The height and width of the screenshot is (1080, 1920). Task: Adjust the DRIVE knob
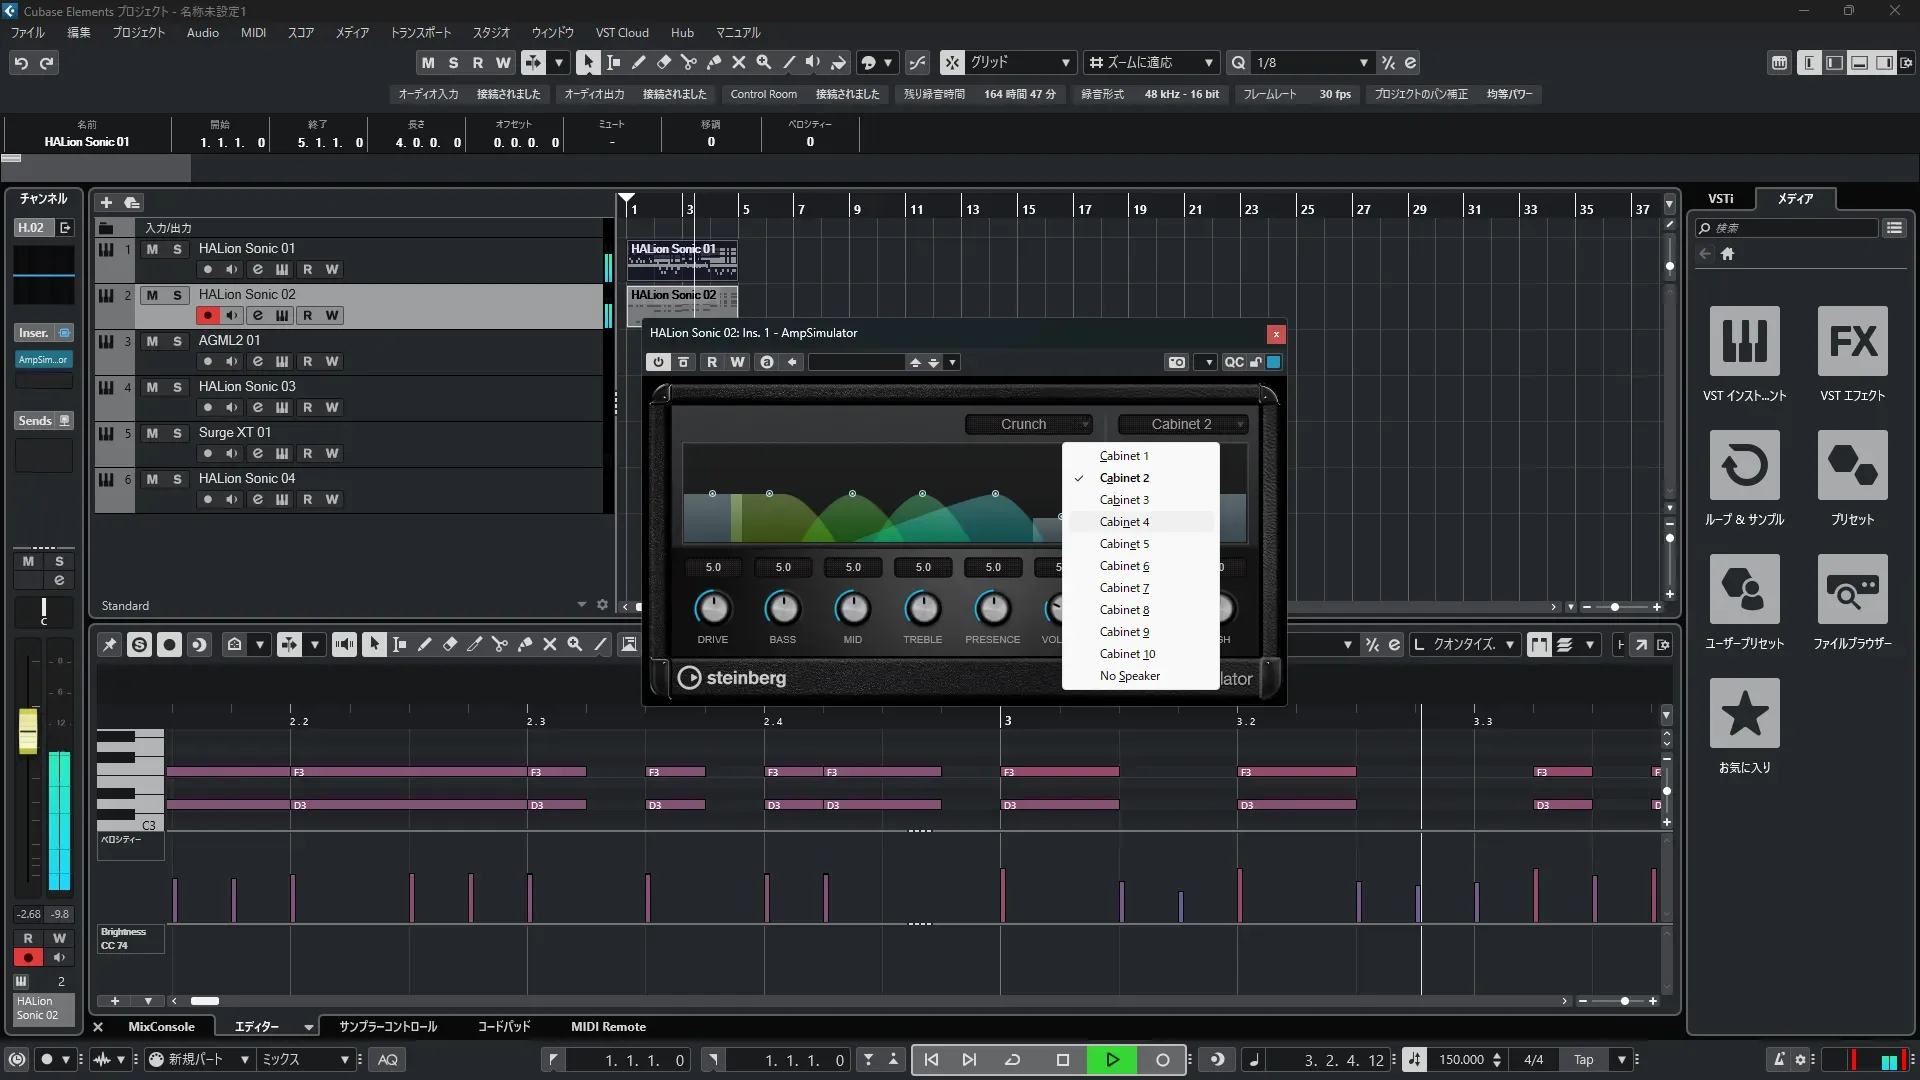(712, 608)
